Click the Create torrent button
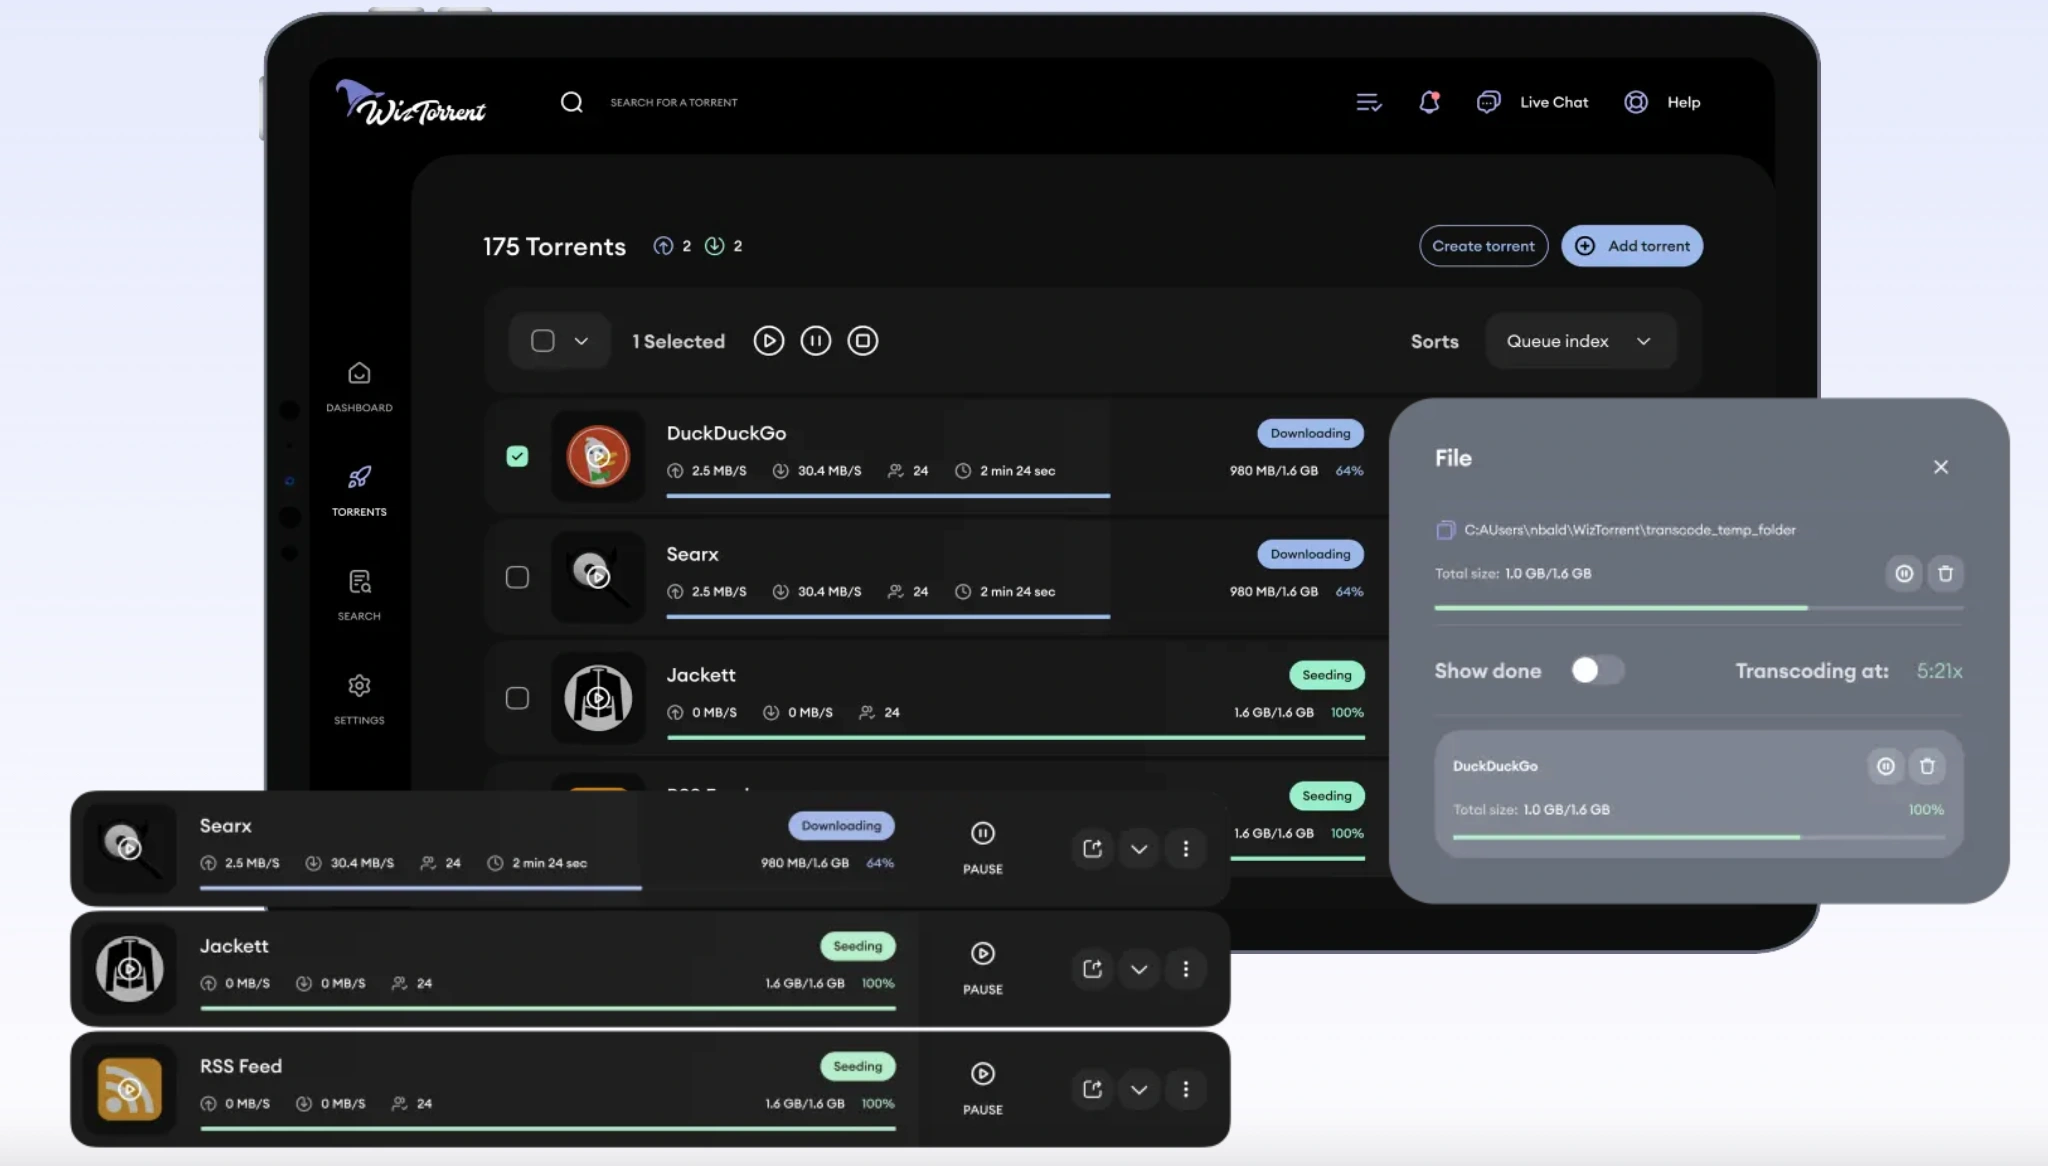The width and height of the screenshot is (2048, 1166). click(1484, 246)
